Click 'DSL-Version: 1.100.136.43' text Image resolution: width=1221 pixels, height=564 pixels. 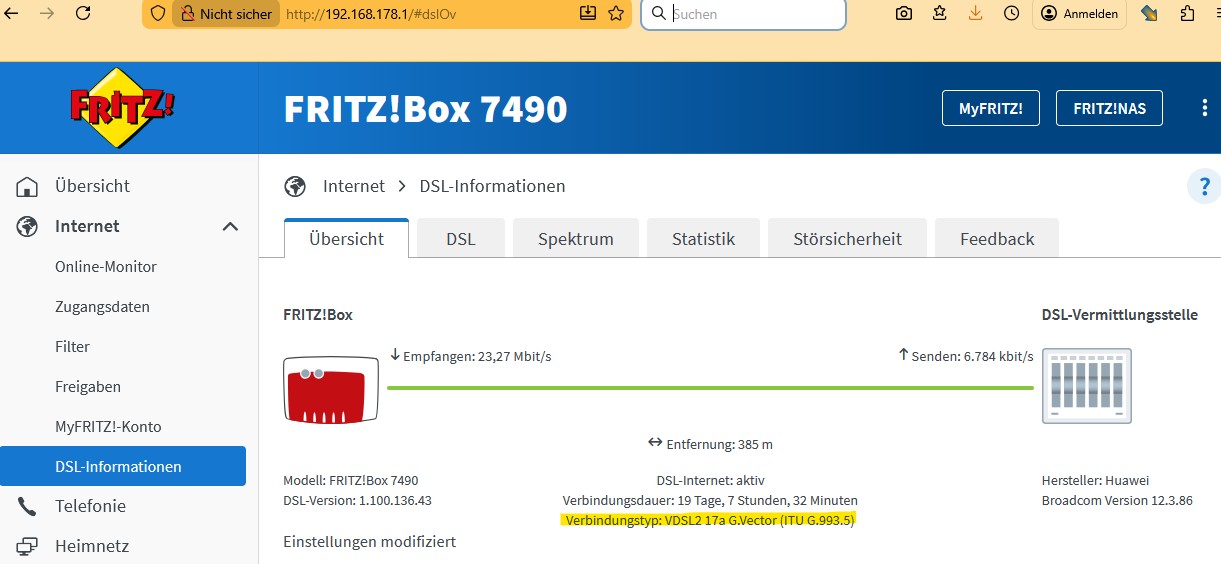[357, 500]
